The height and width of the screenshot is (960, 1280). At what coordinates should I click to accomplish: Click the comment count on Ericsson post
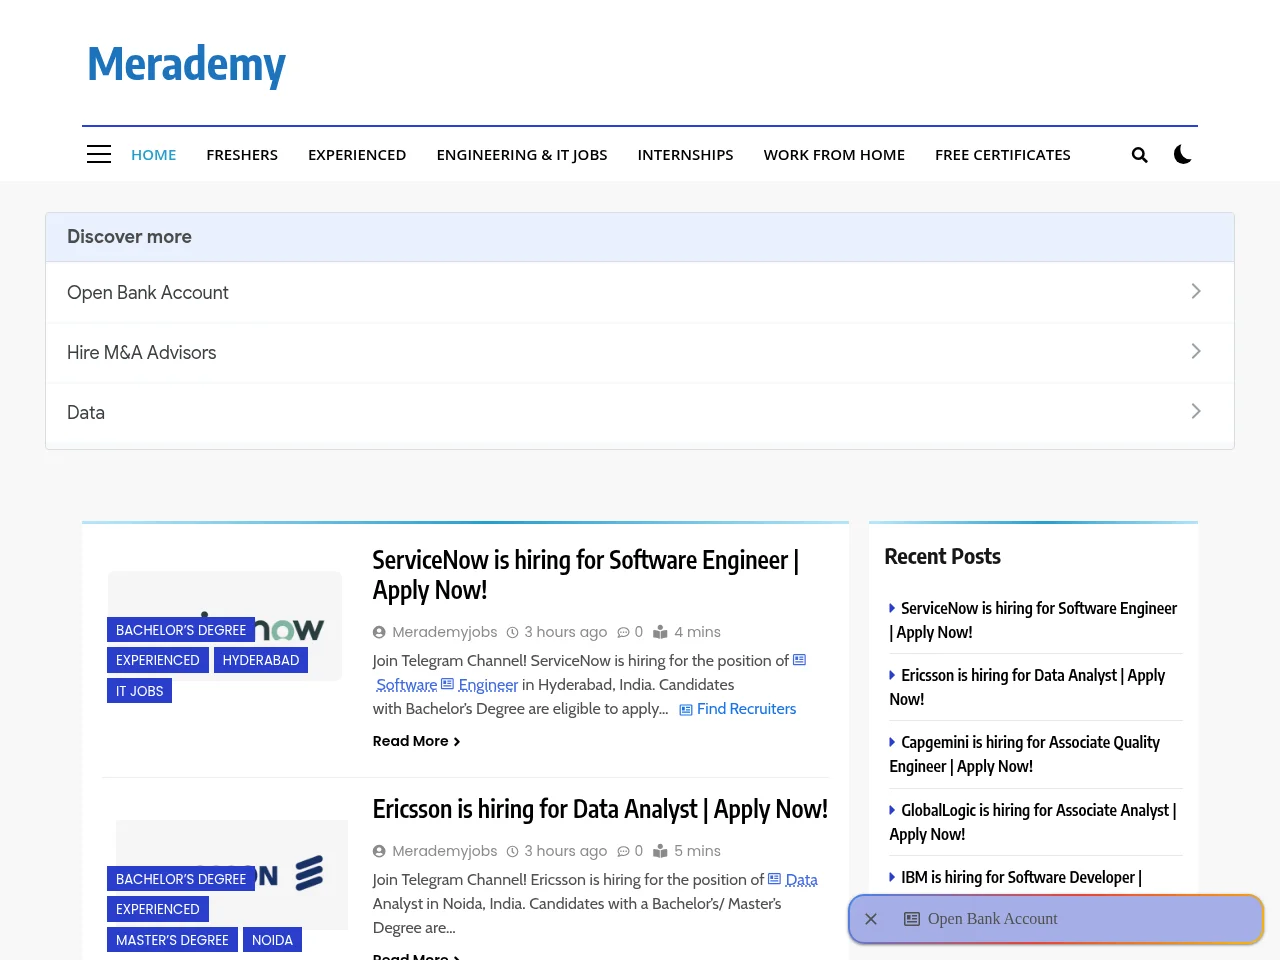coord(630,851)
